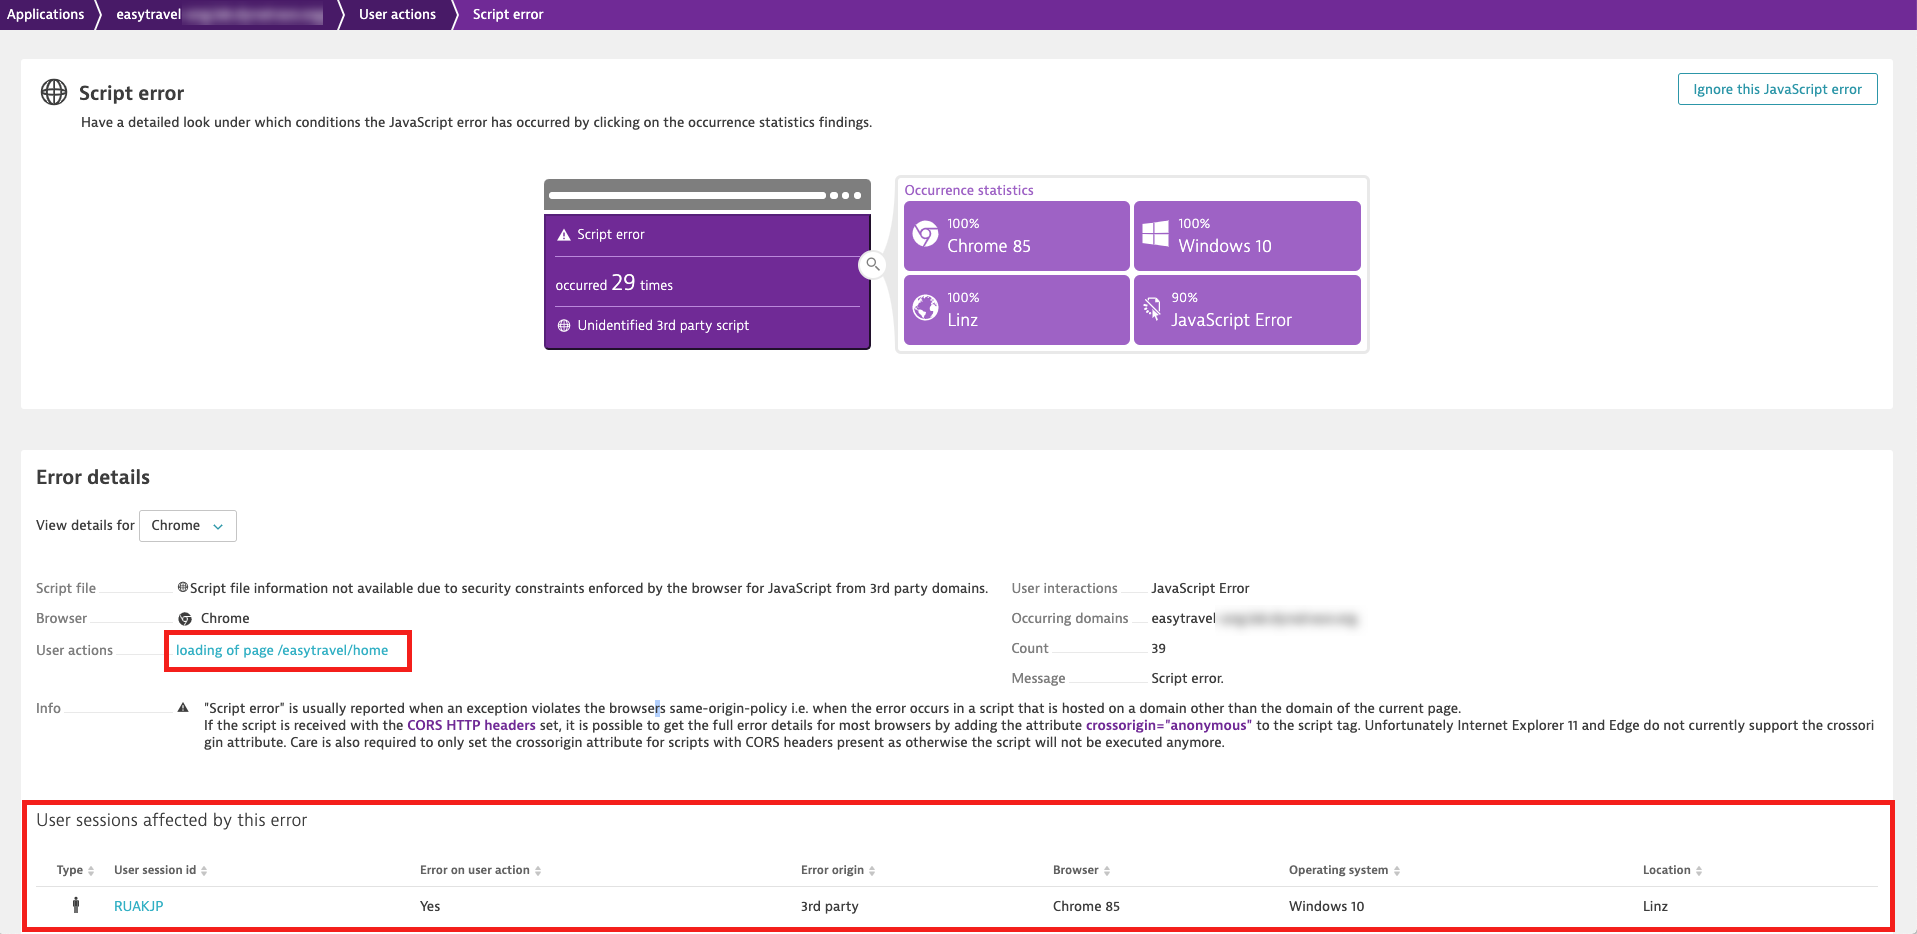Click the Occurrence statistics label
Viewport: 1917px width, 934px height.
[969, 190]
